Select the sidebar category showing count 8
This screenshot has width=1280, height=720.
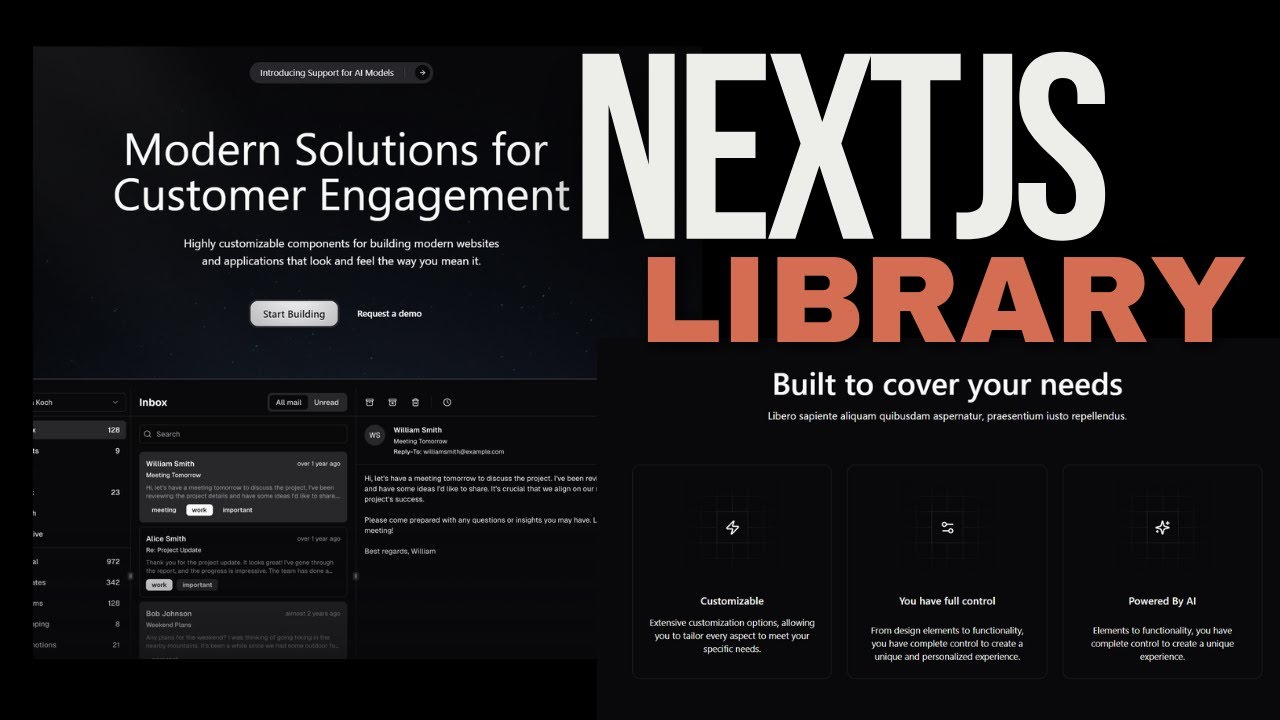[x=79, y=624]
